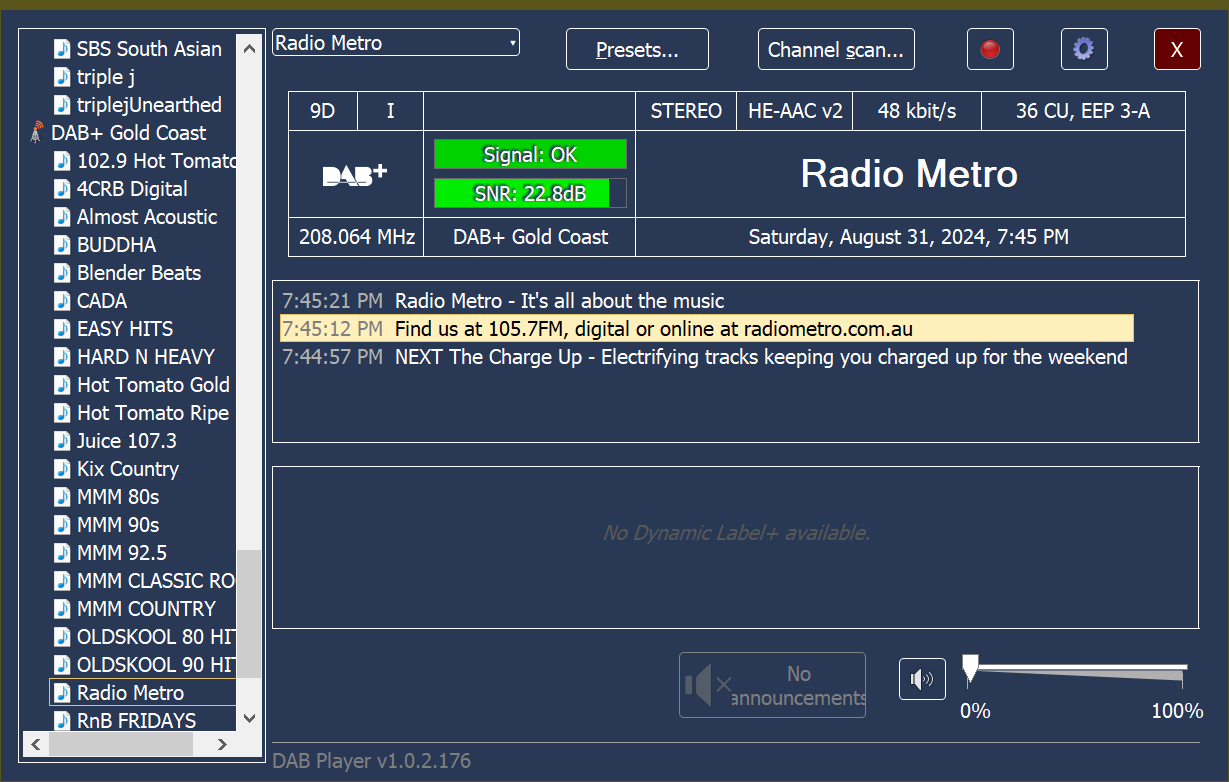Viewport: 1229px width, 782px height.
Task: Click the DAB+ logo in info panel
Action: 355,175
